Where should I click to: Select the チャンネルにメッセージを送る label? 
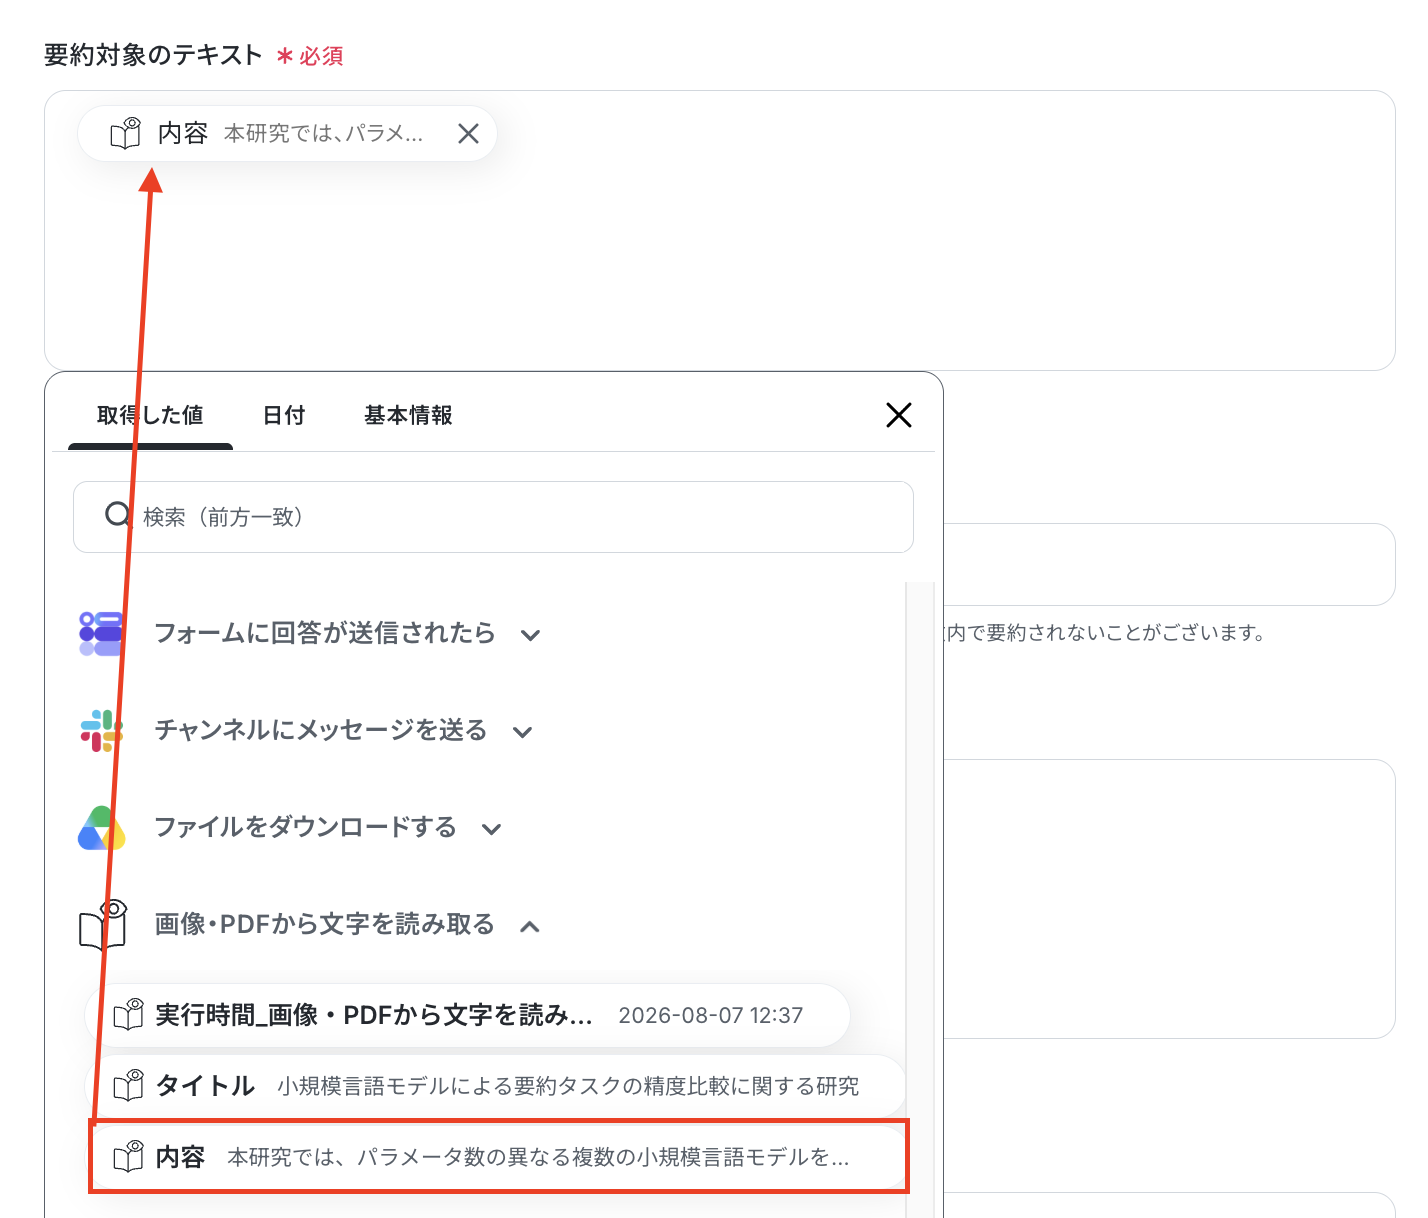click(x=321, y=730)
